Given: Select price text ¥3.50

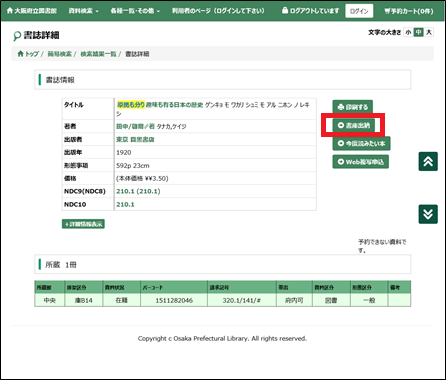Looking at the screenshot, I should (142, 178).
